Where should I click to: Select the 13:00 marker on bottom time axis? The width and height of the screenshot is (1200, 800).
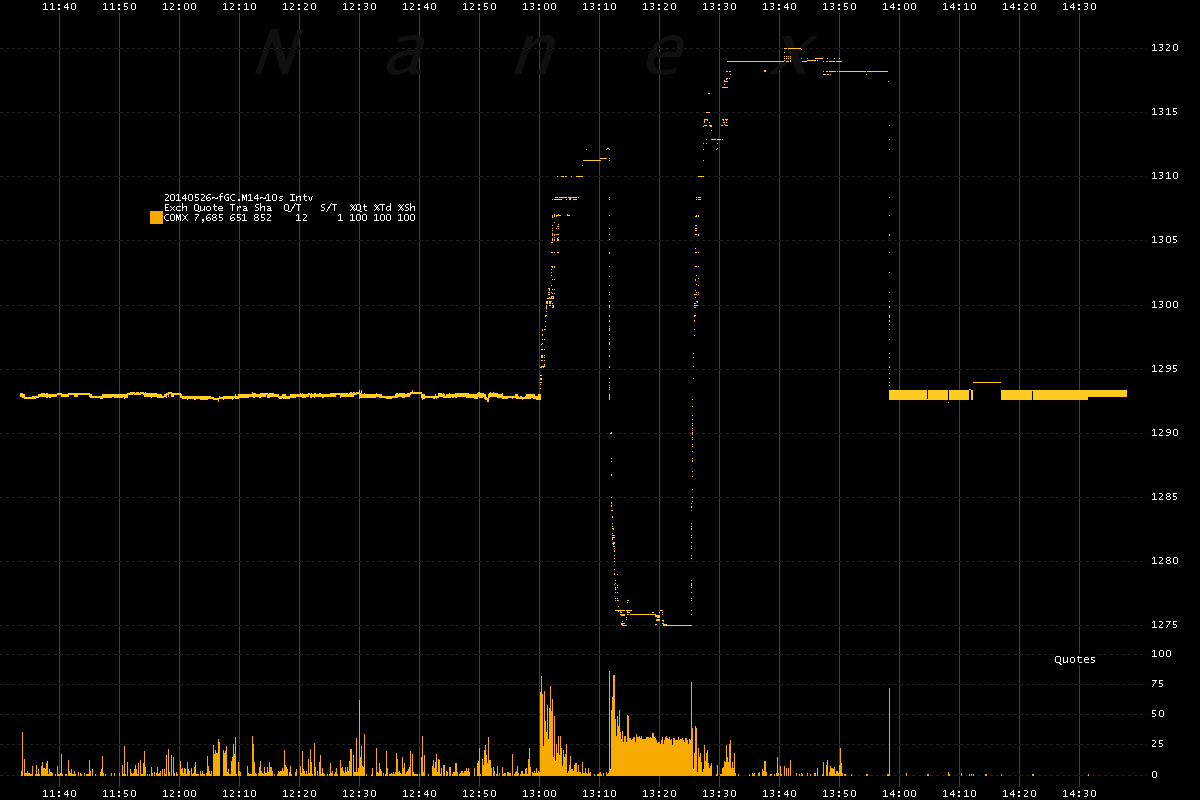click(x=540, y=793)
